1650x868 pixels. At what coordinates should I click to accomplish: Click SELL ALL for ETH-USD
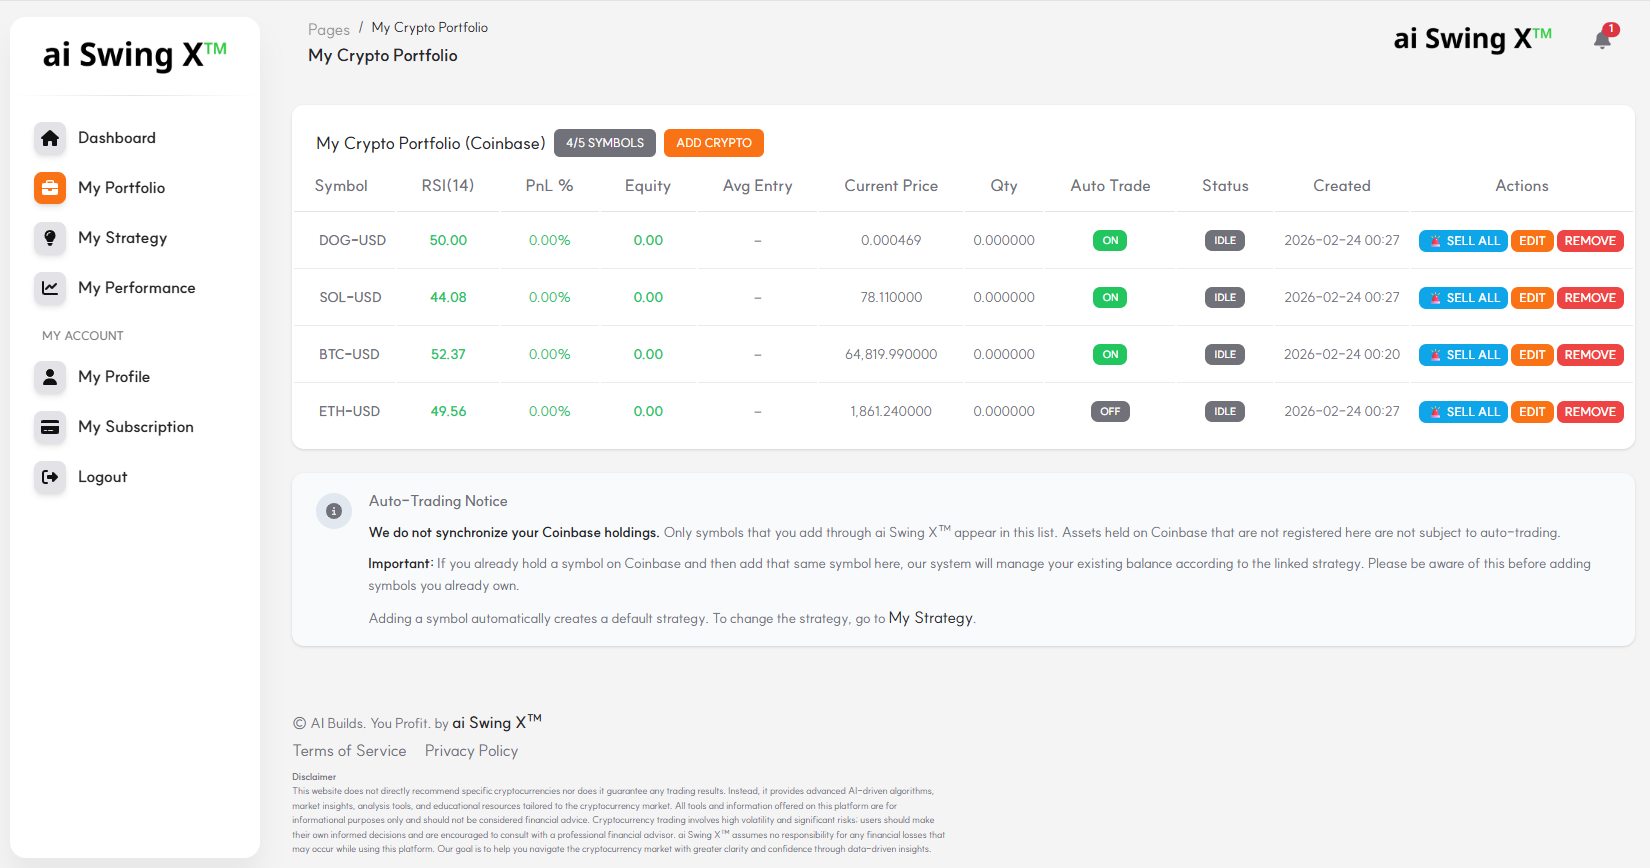pos(1463,412)
